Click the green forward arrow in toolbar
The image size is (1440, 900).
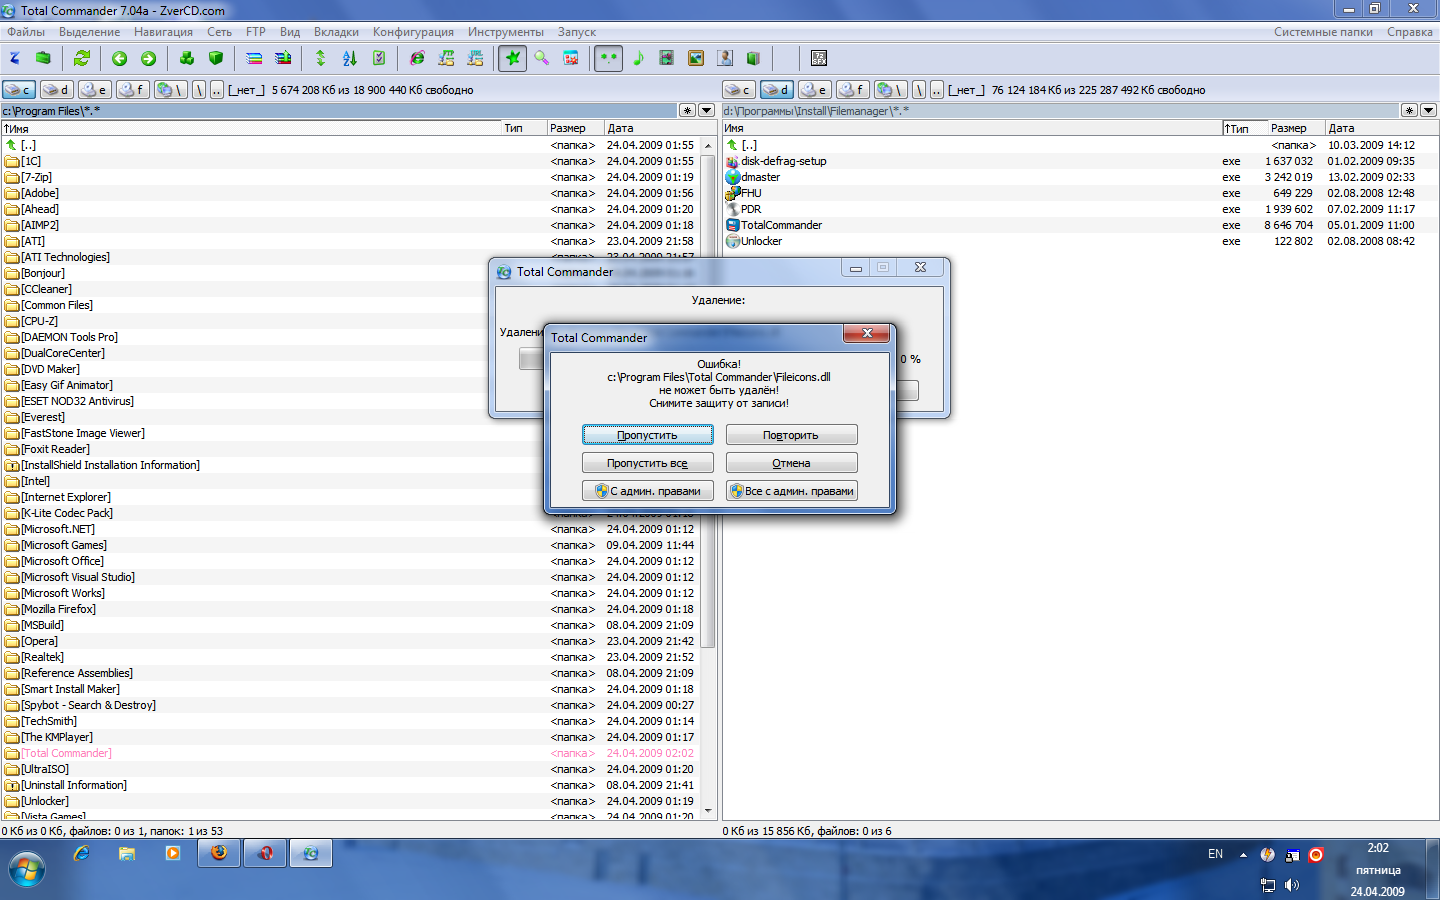(148, 58)
